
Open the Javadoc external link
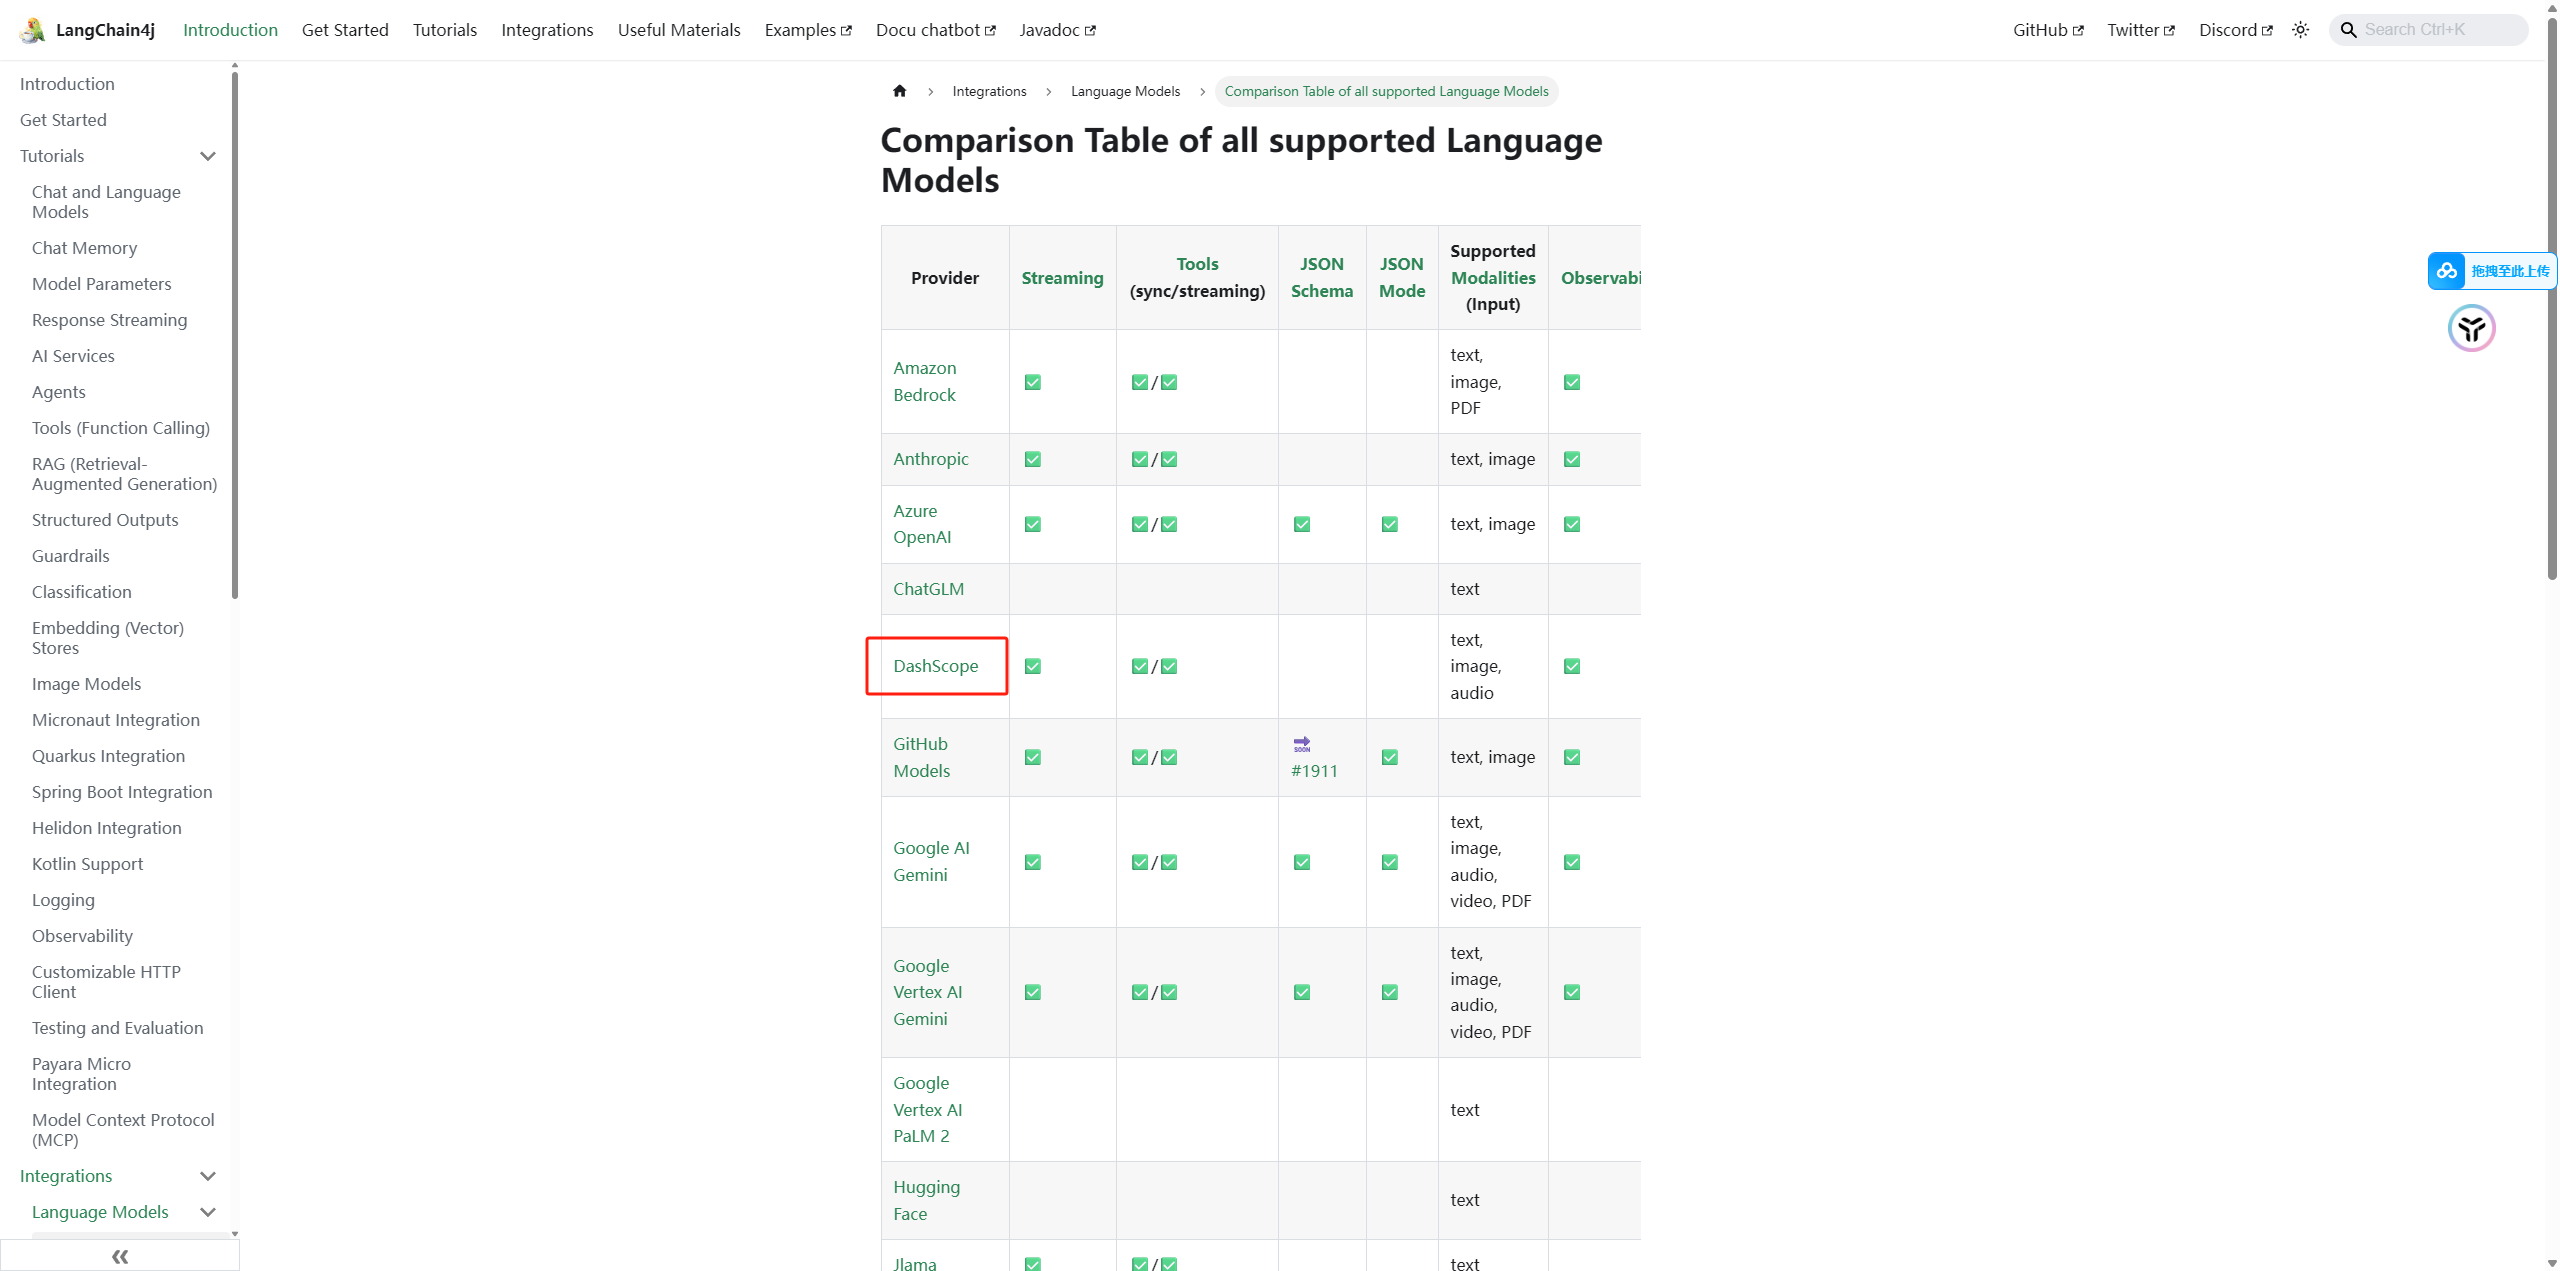(x=1058, y=30)
